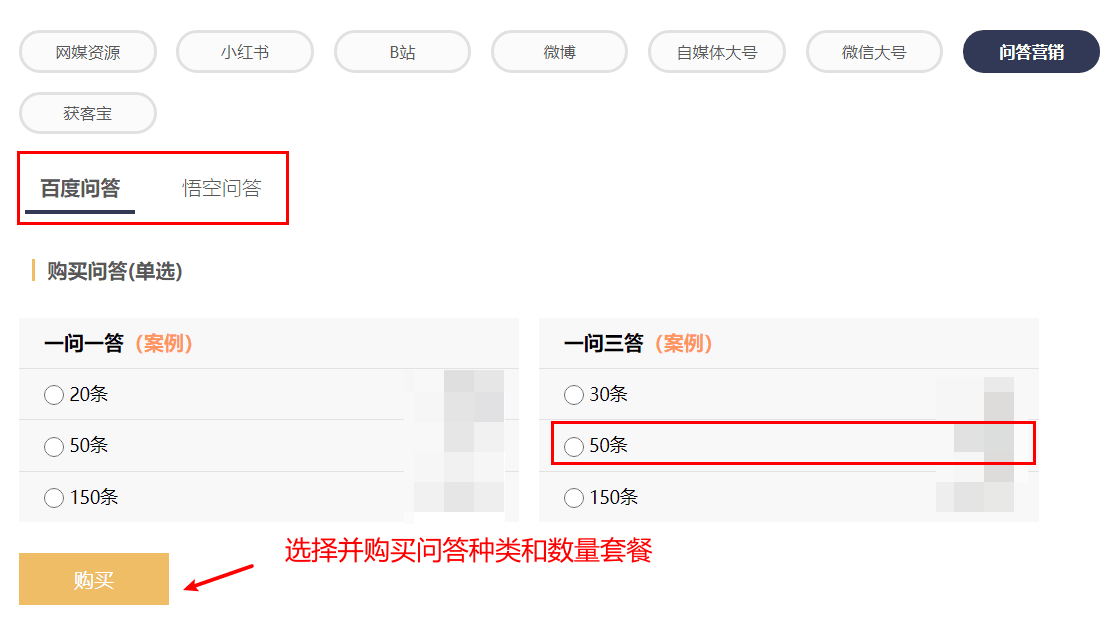1113x631 pixels.
Task: Select the 微博 category tab
Action: pos(559,52)
